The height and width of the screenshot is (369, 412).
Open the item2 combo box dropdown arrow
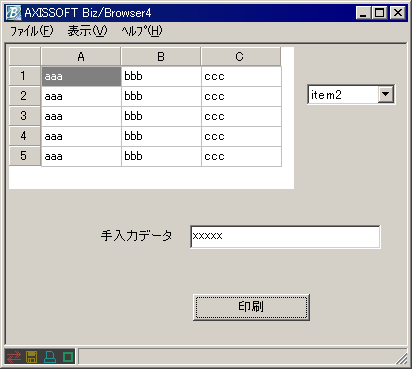[x=386, y=94]
